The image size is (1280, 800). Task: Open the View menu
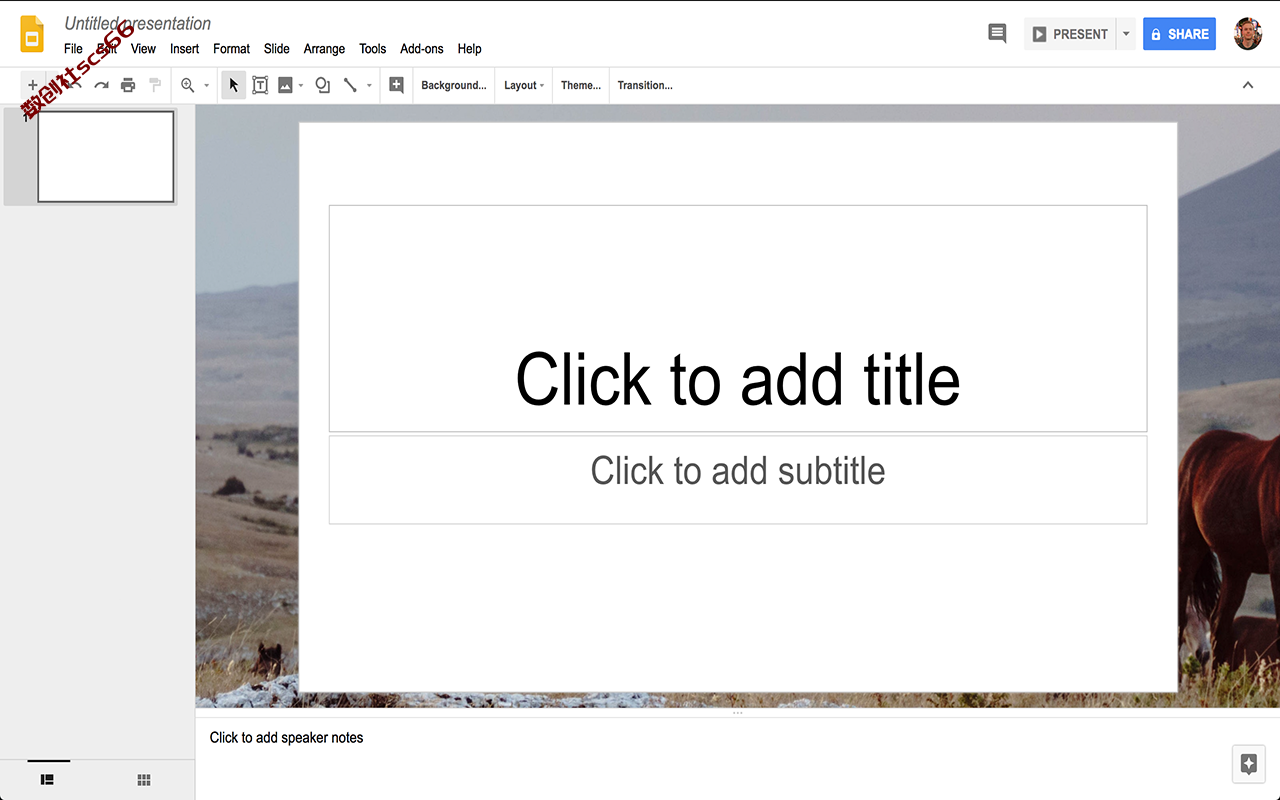(143, 48)
